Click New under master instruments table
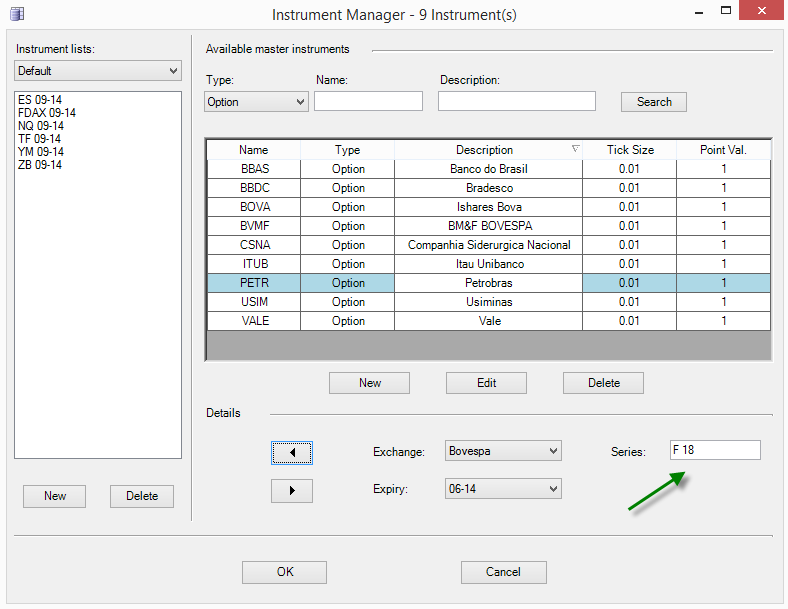 pos(369,383)
